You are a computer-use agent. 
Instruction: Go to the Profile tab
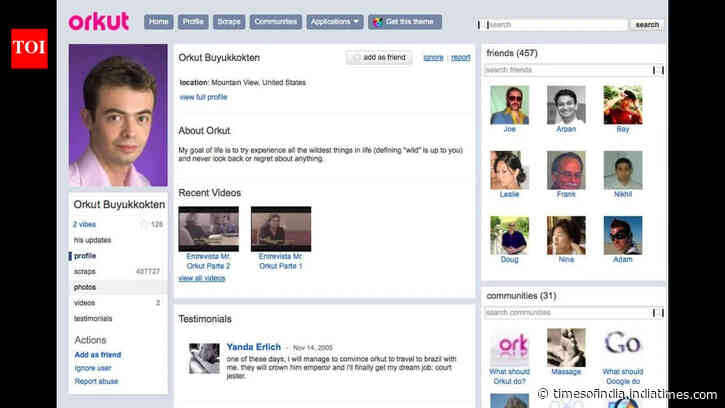coord(193,22)
